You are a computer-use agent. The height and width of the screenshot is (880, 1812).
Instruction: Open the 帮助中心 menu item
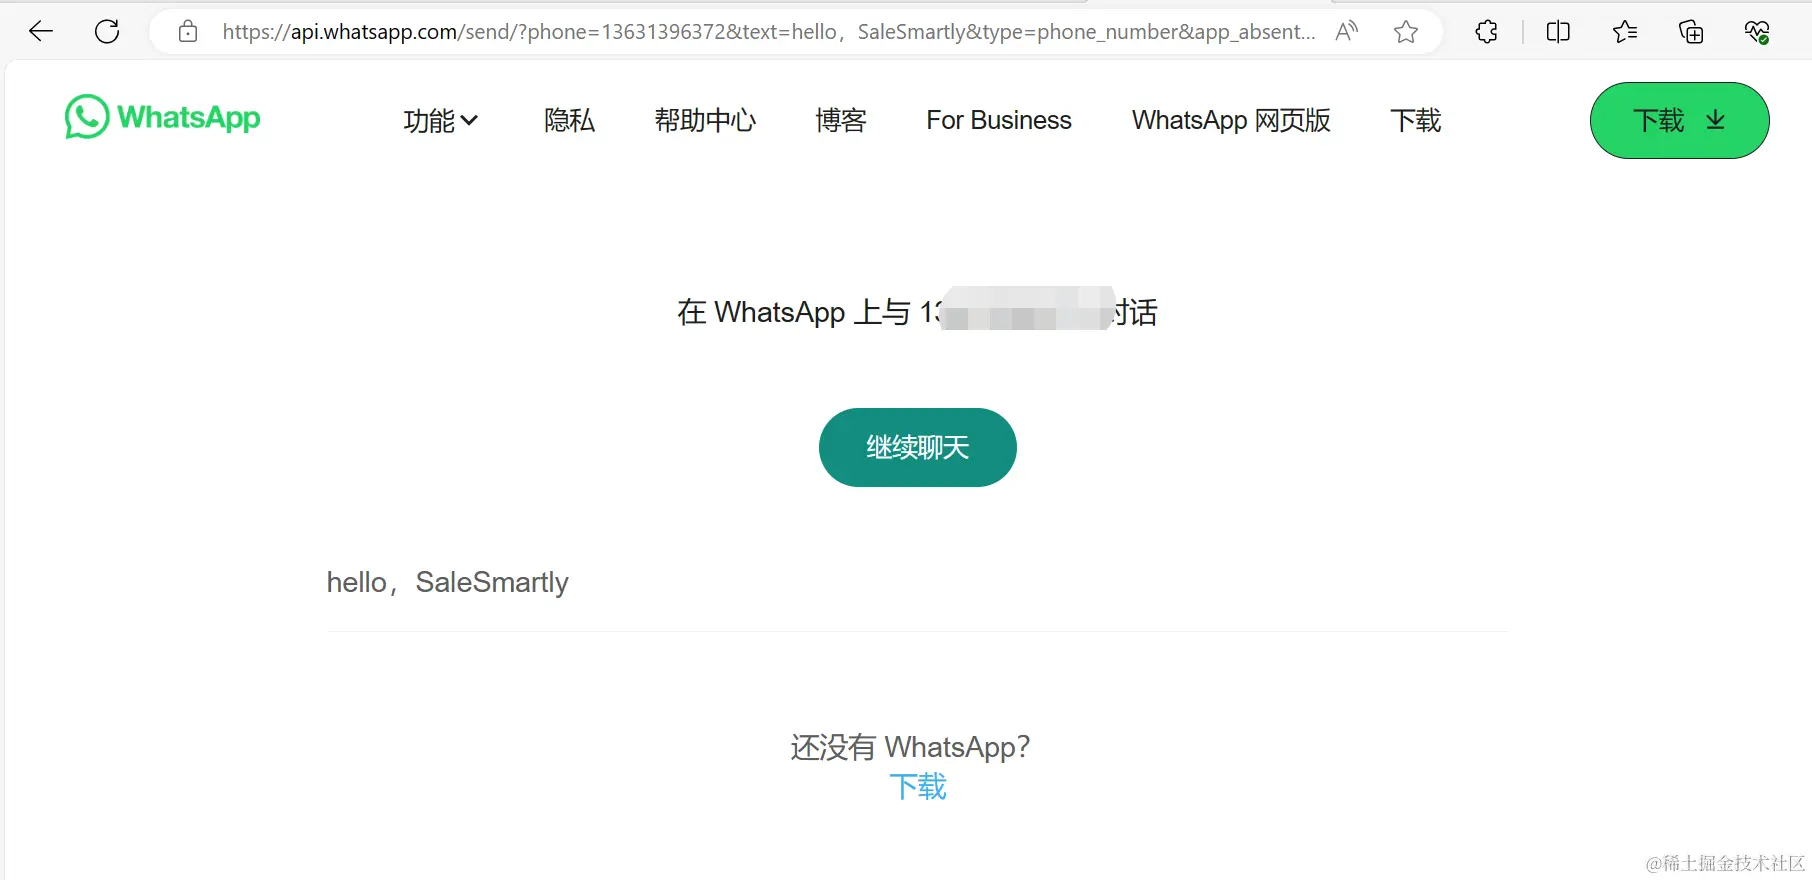click(705, 121)
